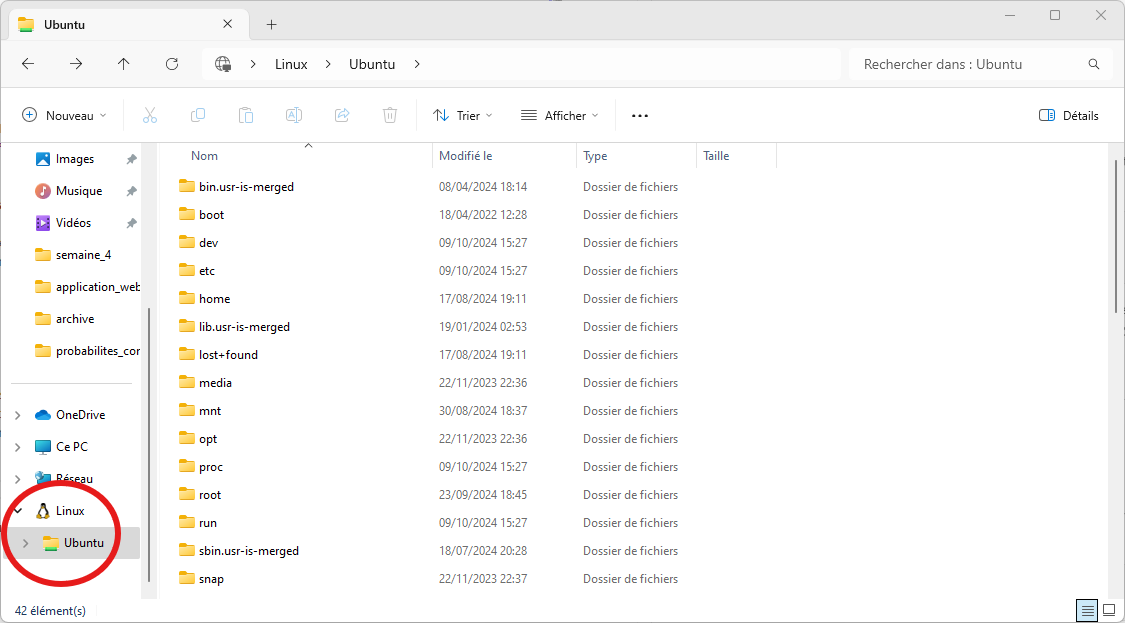The image size is (1125, 623).
Task: Expand the OneDrive tree node
Action: pyautogui.click(x=18, y=415)
